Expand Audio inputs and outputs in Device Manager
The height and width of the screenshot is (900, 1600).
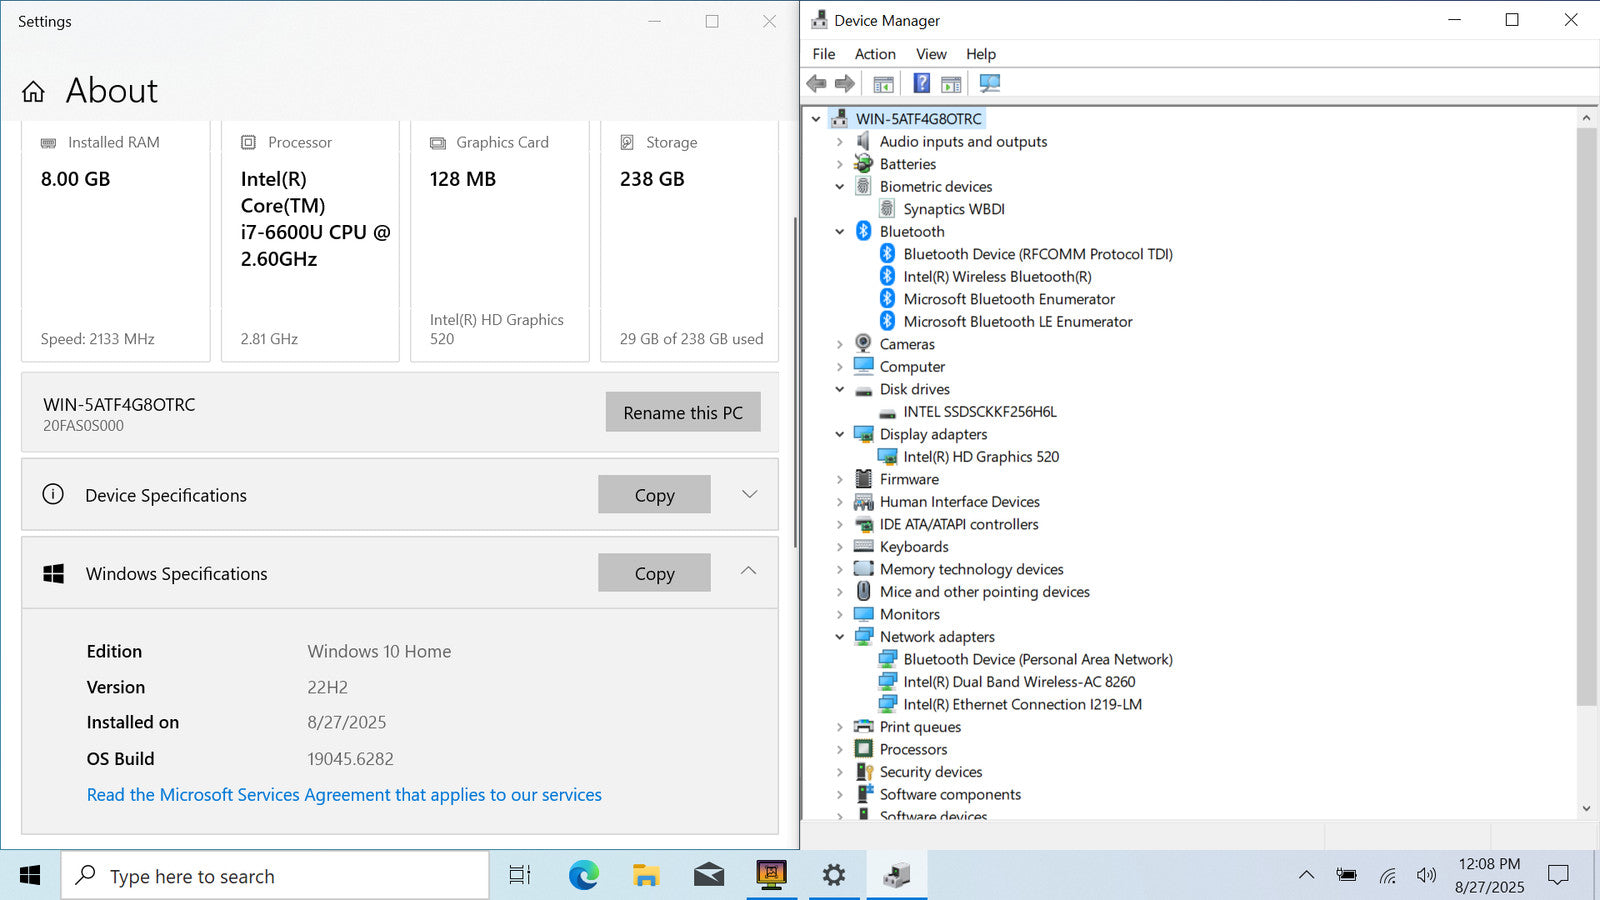tap(840, 142)
